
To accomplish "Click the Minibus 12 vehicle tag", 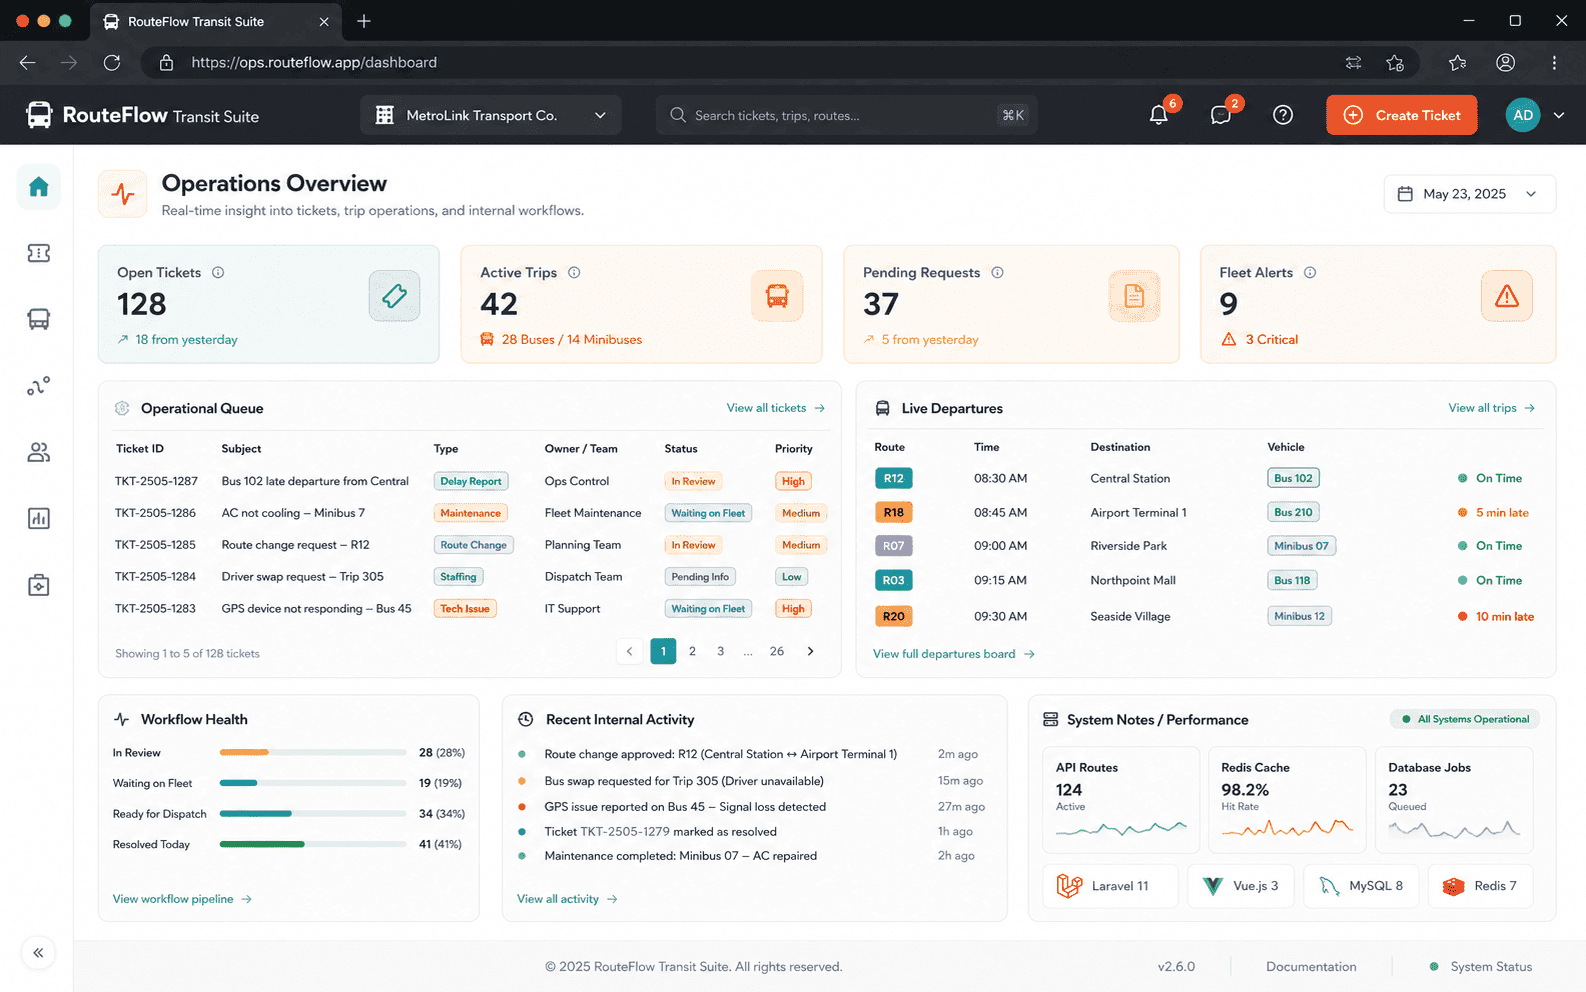I will [x=1299, y=616].
